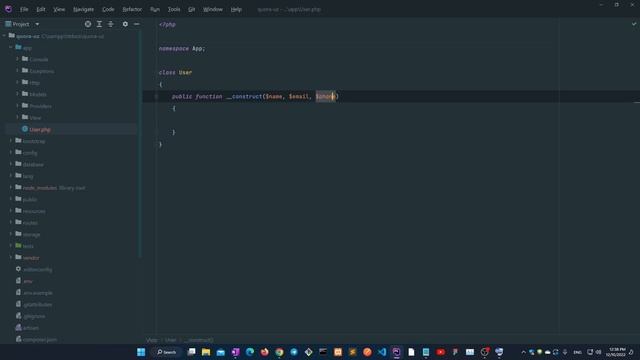Hide the Project tool window
Screen dimensions: 640x360
point(137,24)
